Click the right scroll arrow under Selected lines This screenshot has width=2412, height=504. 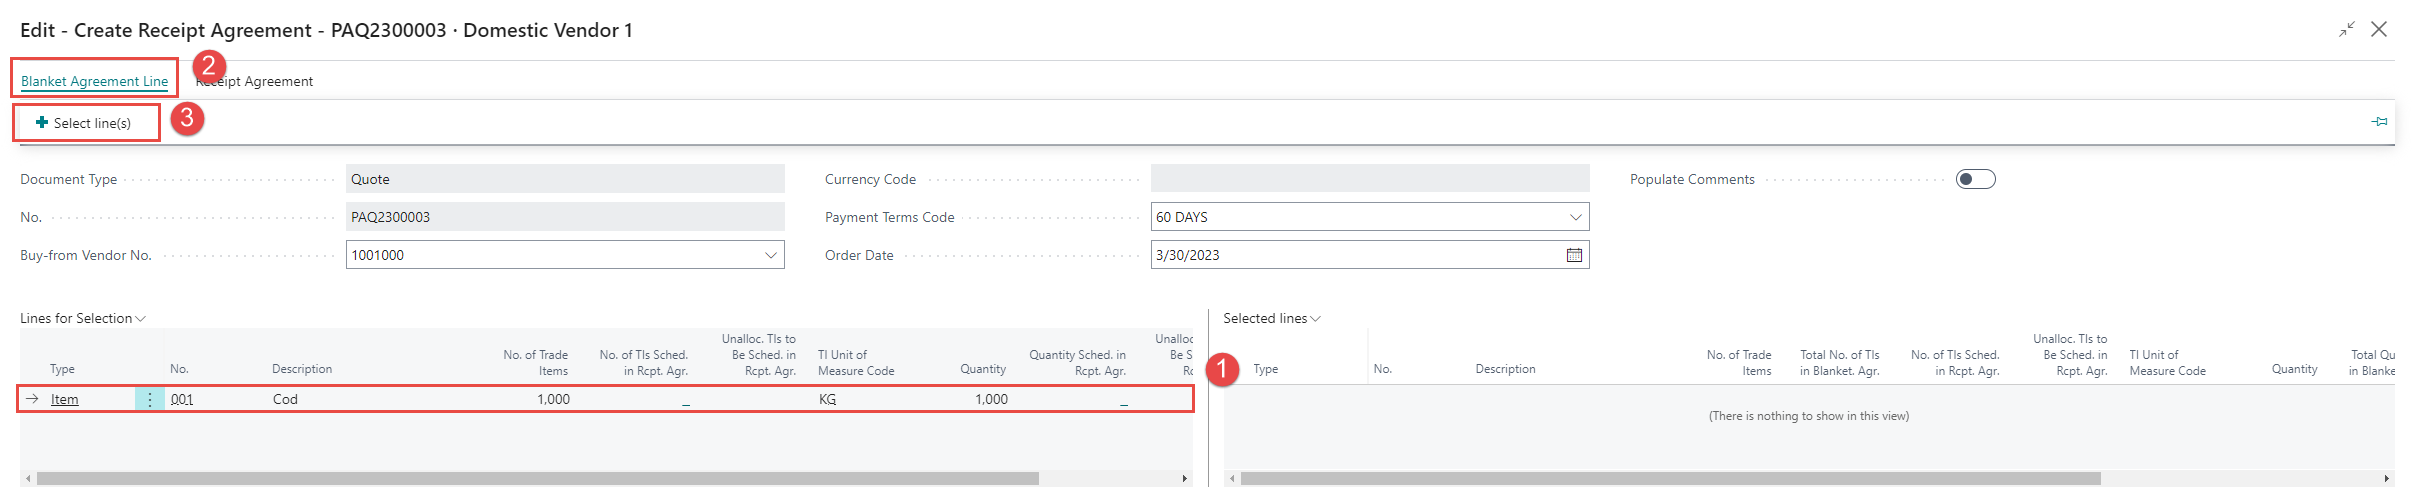tap(2387, 479)
